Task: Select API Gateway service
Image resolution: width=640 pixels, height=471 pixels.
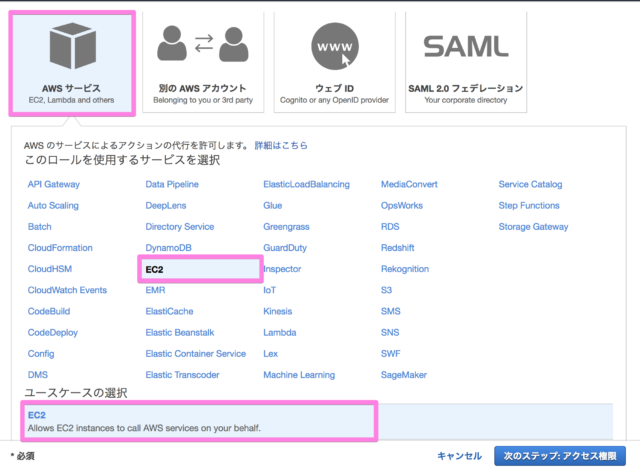Action: pos(54,184)
